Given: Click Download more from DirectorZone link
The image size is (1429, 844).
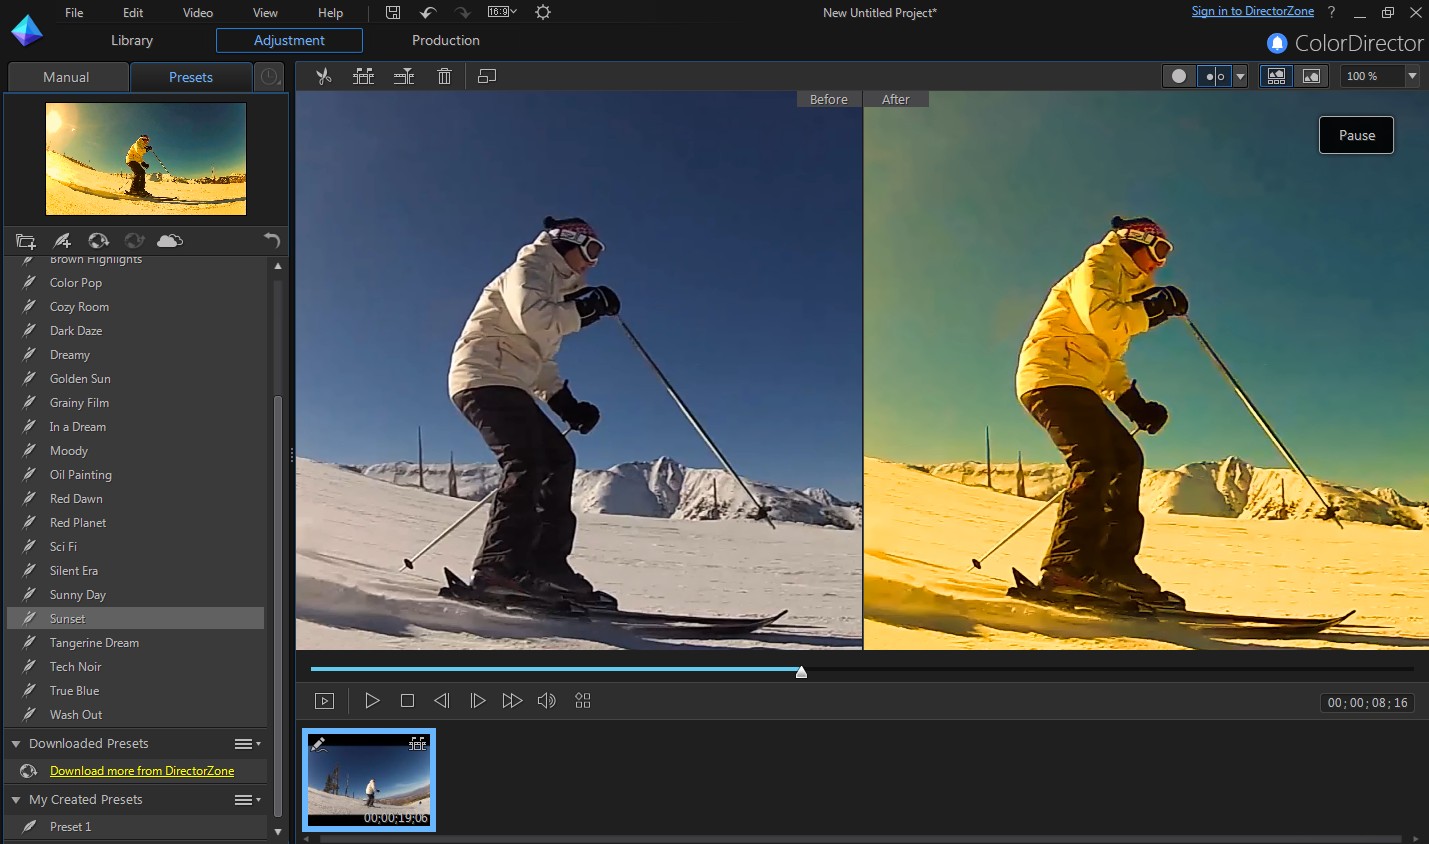Looking at the screenshot, I should [x=142, y=771].
